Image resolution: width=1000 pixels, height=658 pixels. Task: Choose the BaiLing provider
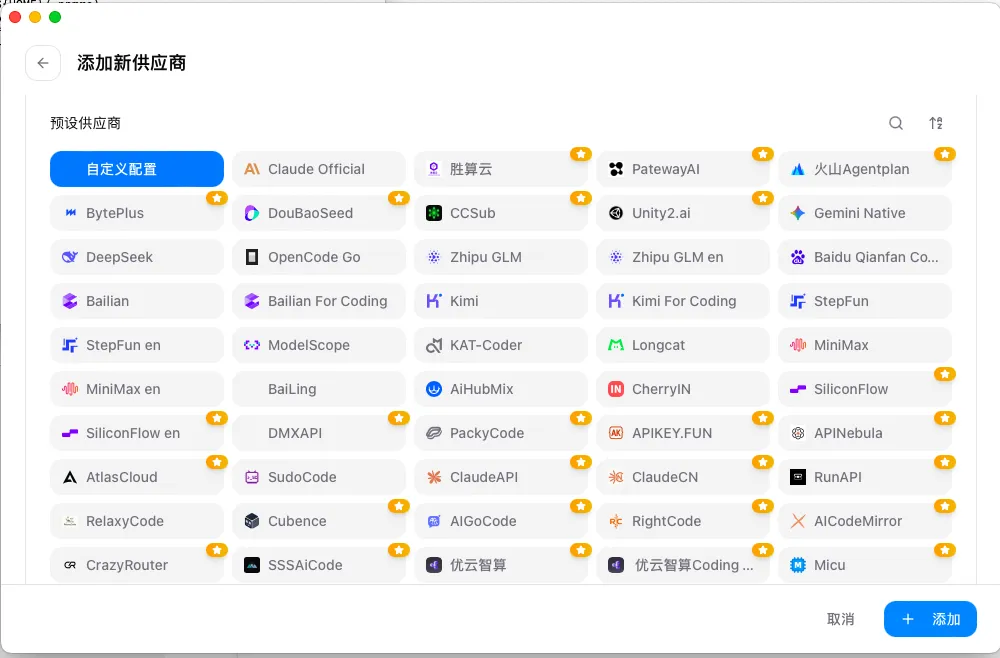pyautogui.click(x=319, y=389)
